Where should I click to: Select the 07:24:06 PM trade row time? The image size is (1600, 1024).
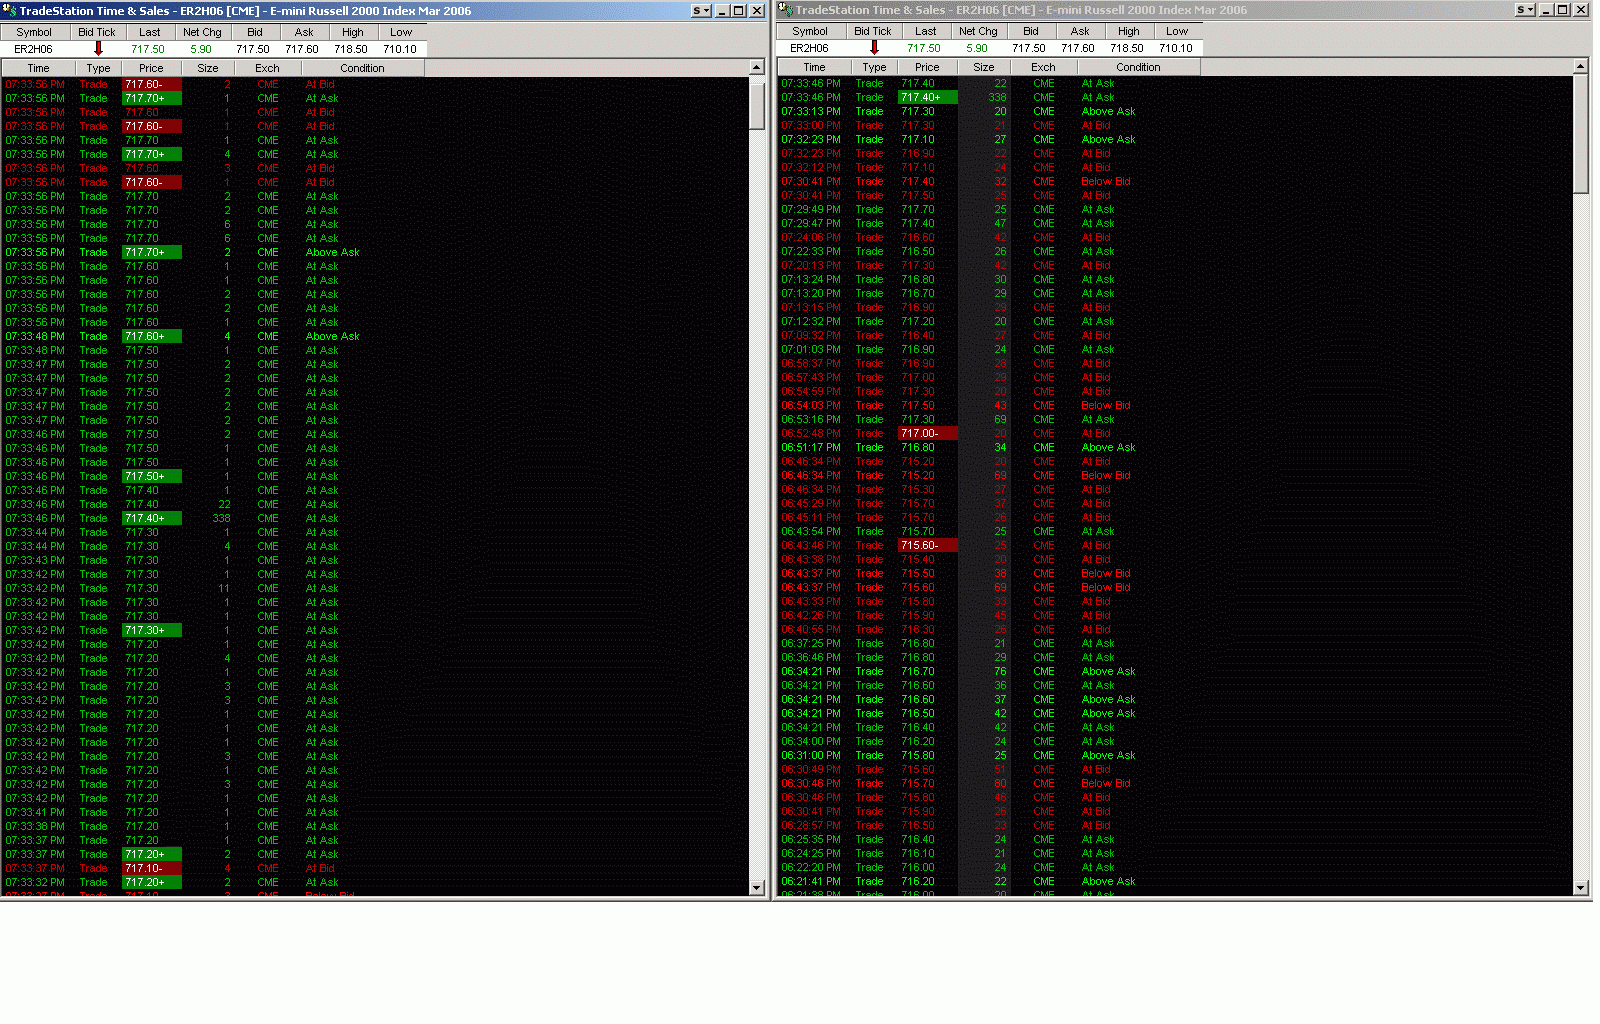pos(810,237)
